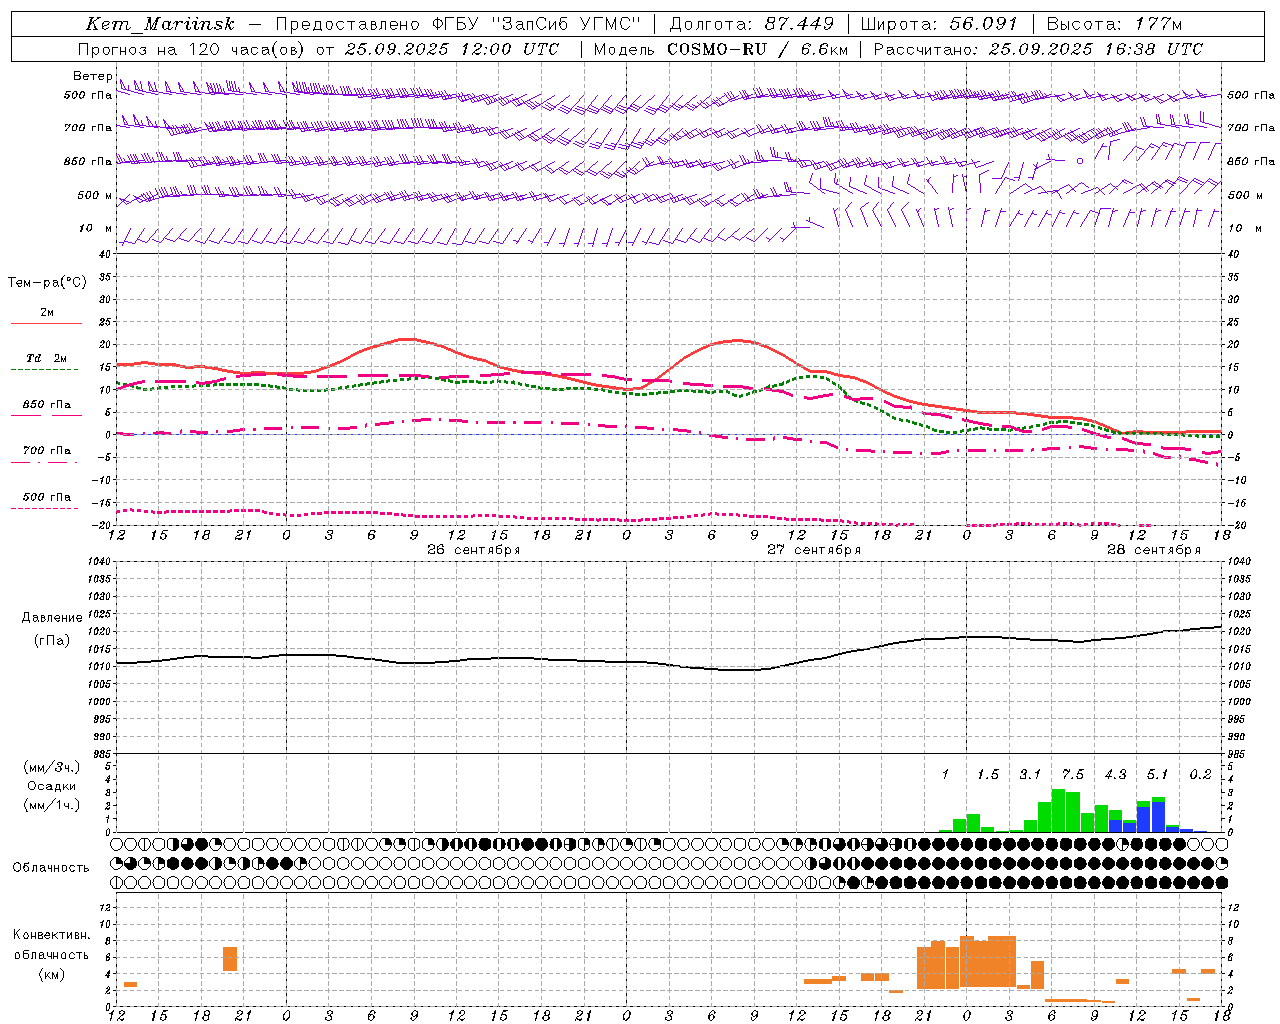Click the tallest green precipitation bar
This screenshot has height=1024, width=1280.
coord(1058,811)
